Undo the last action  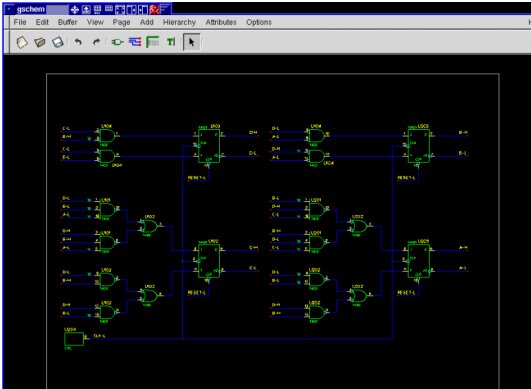(x=78, y=42)
